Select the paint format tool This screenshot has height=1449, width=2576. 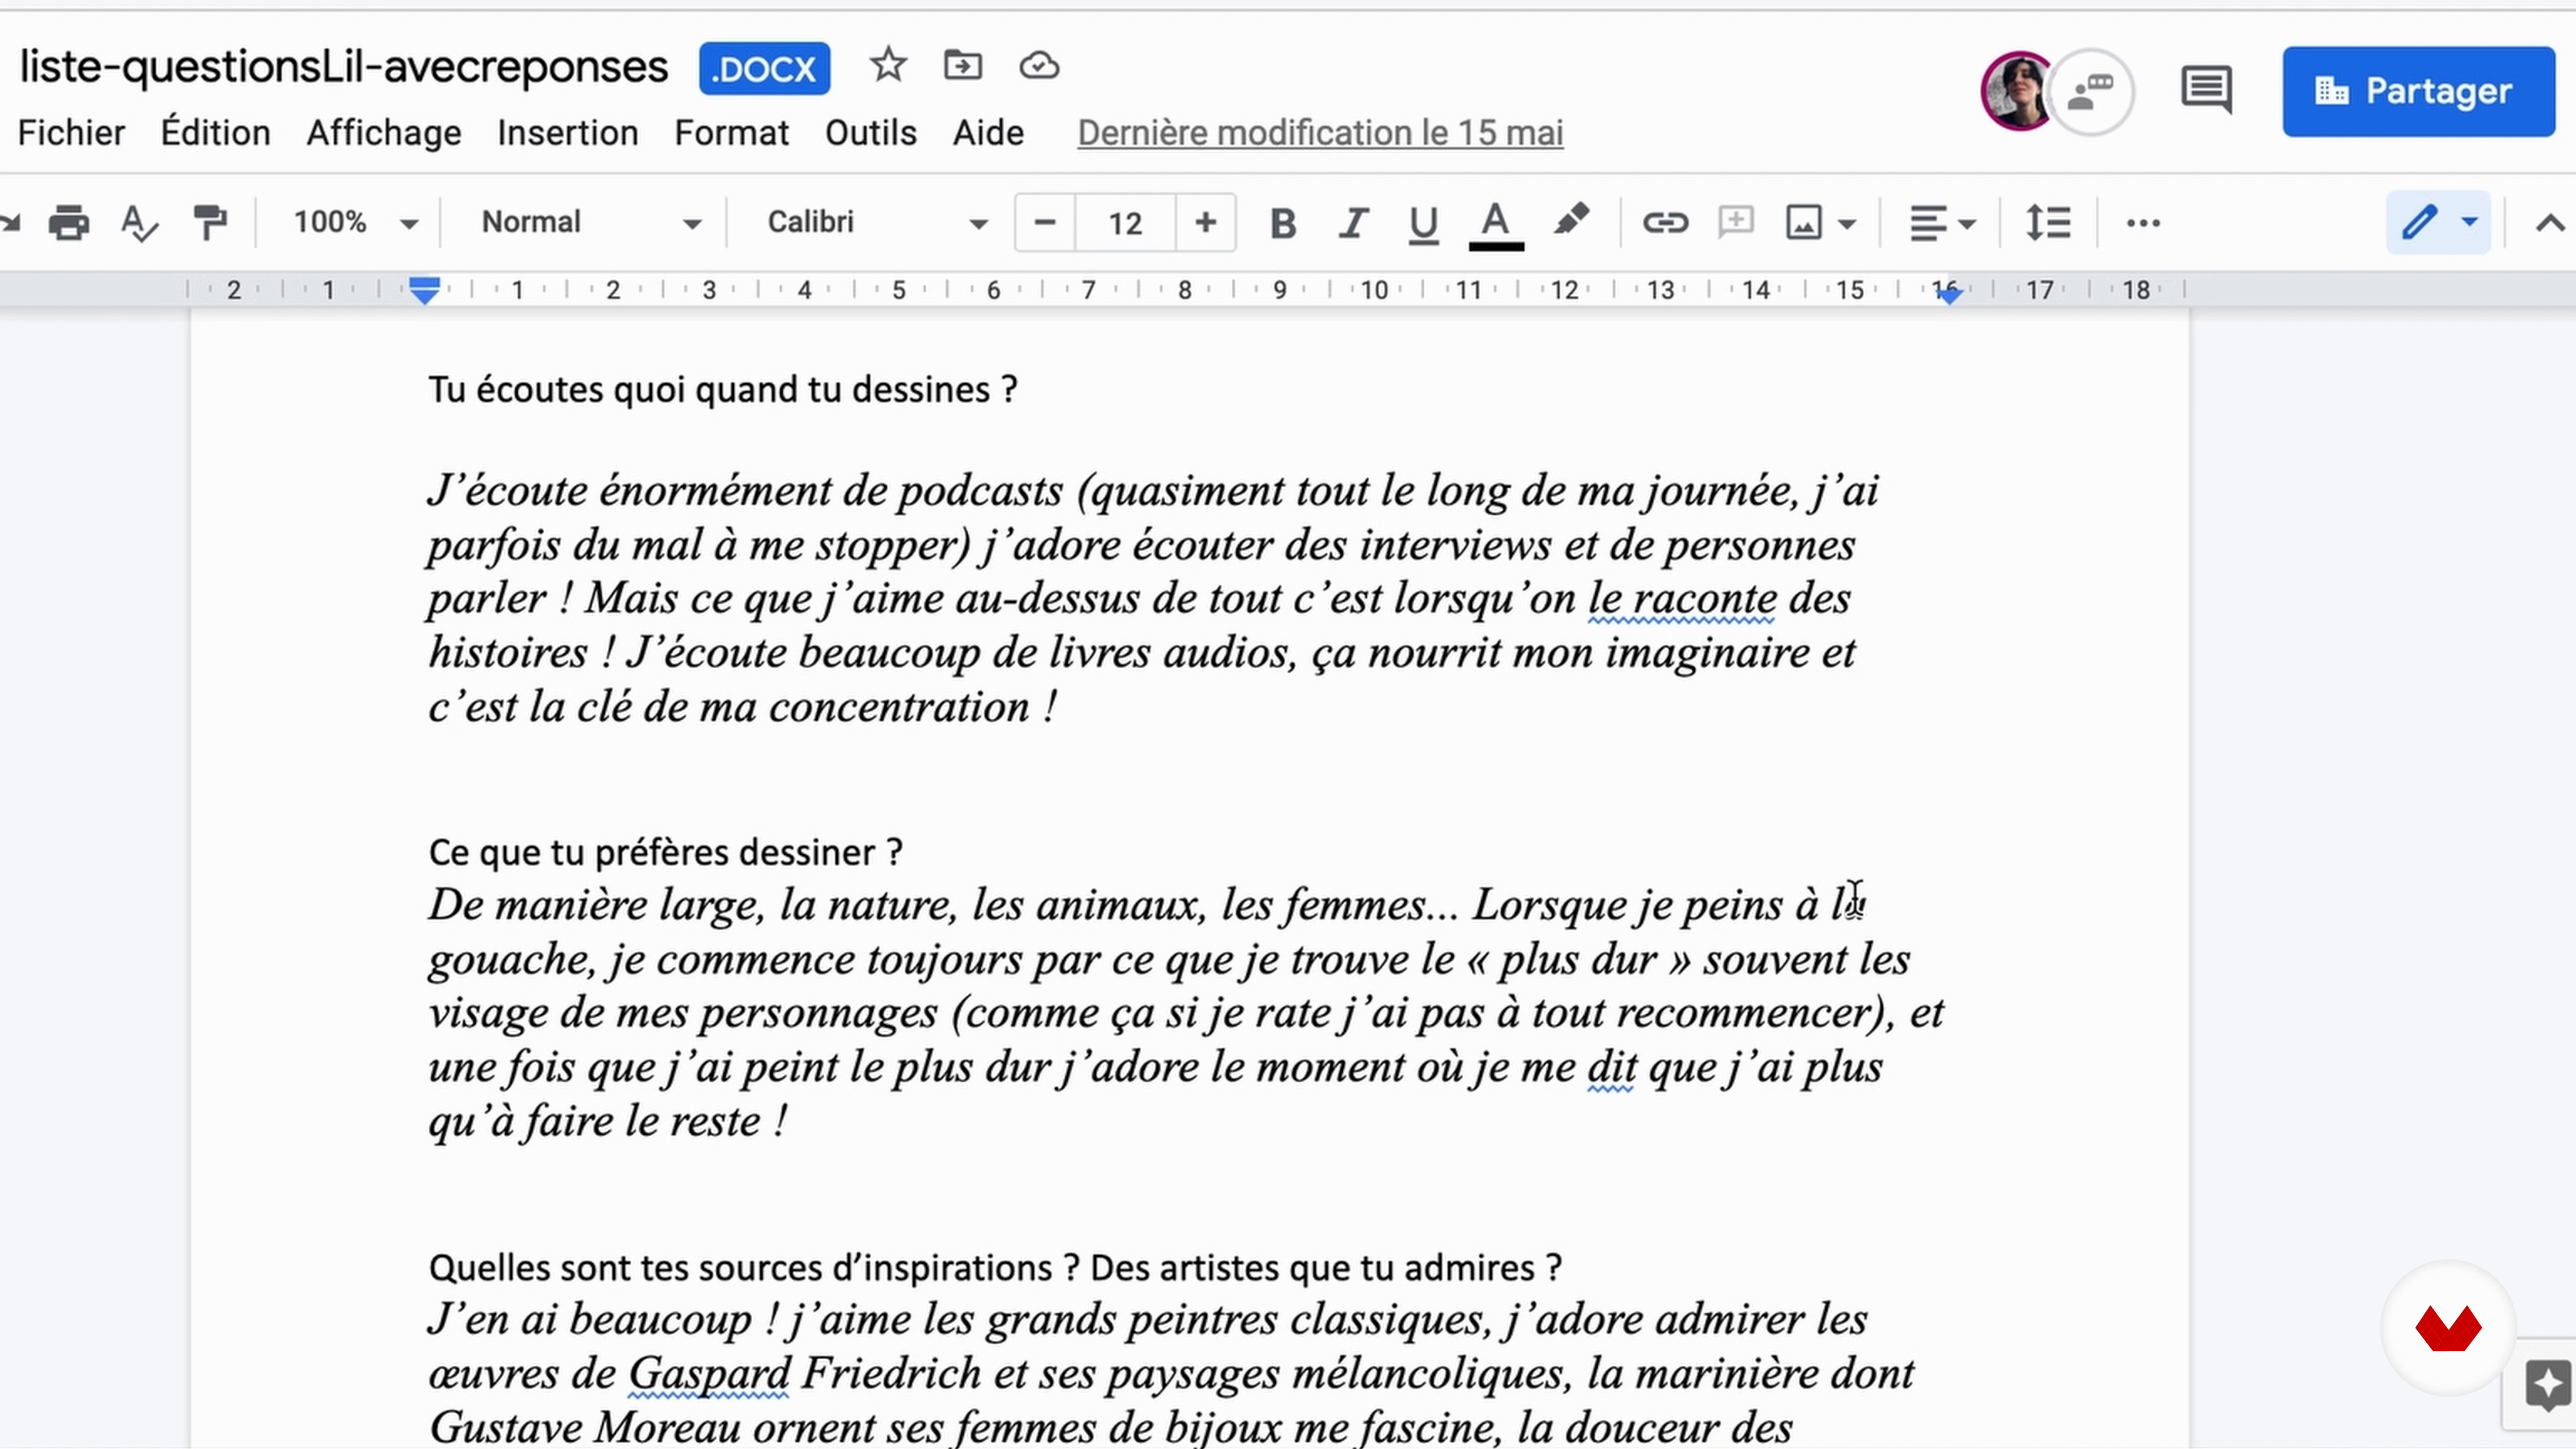(209, 222)
